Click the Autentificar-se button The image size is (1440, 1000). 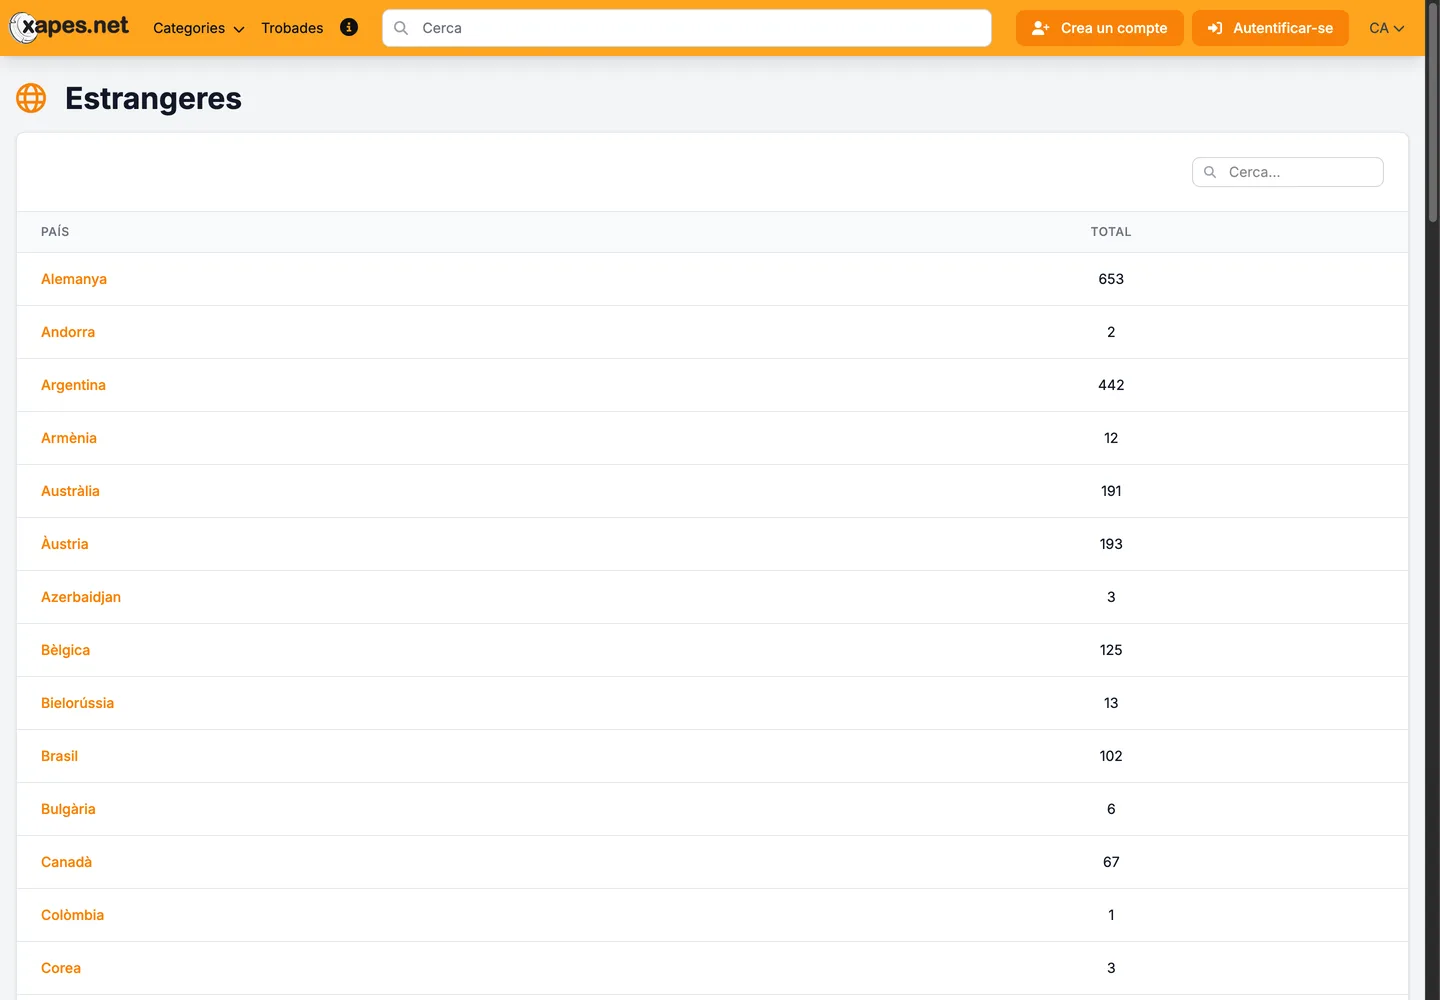click(1270, 28)
